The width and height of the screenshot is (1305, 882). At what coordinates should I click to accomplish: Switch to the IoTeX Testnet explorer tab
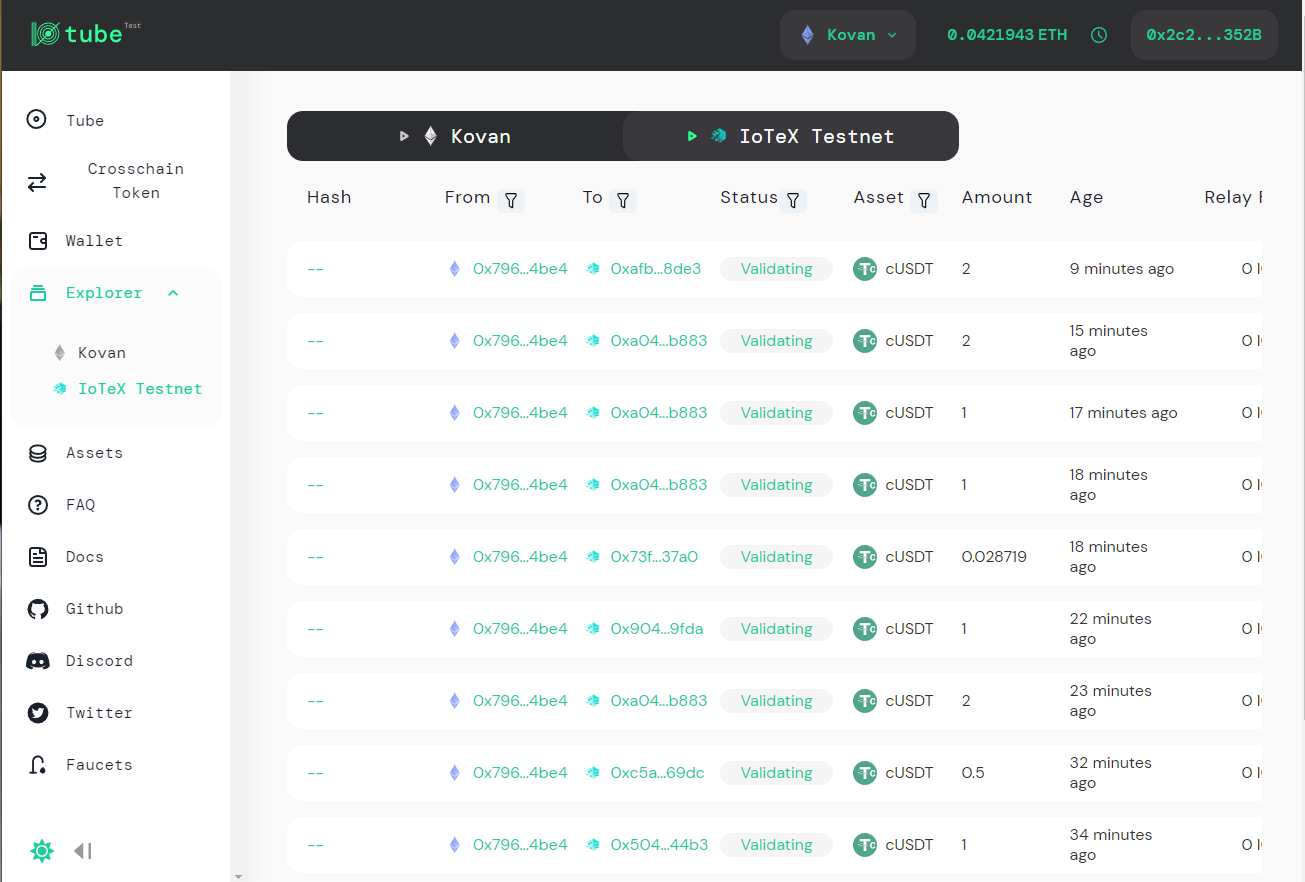pyautogui.click(x=791, y=136)
